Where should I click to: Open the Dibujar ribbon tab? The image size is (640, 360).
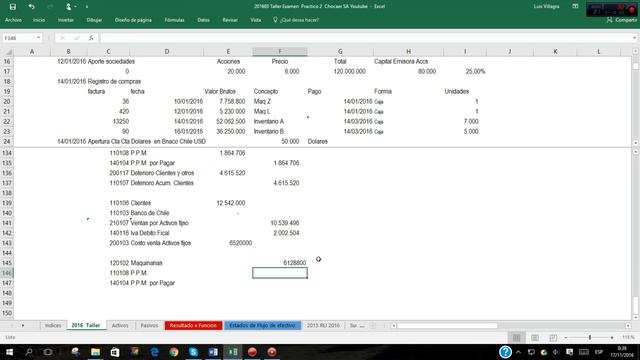(94, 20)
